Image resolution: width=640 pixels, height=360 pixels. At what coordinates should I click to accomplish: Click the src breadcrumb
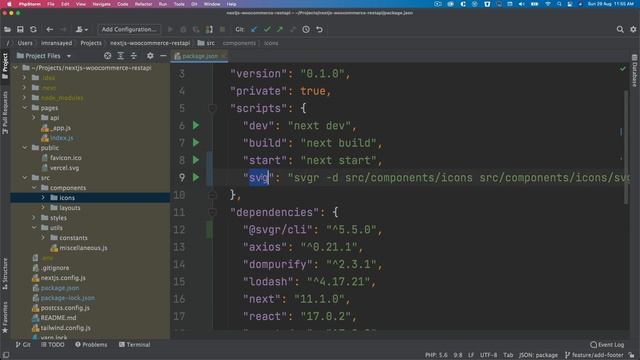(207, 43)
